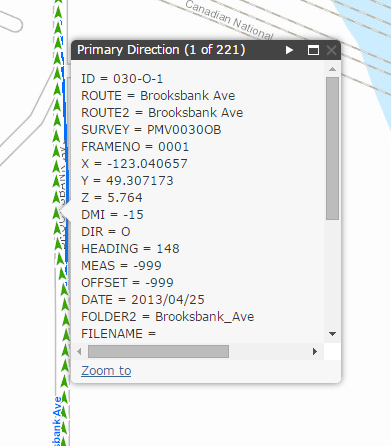This screenshot has width=391, height=446.
Task: Select the DMI = -15 line
Action: click(112, 215)
